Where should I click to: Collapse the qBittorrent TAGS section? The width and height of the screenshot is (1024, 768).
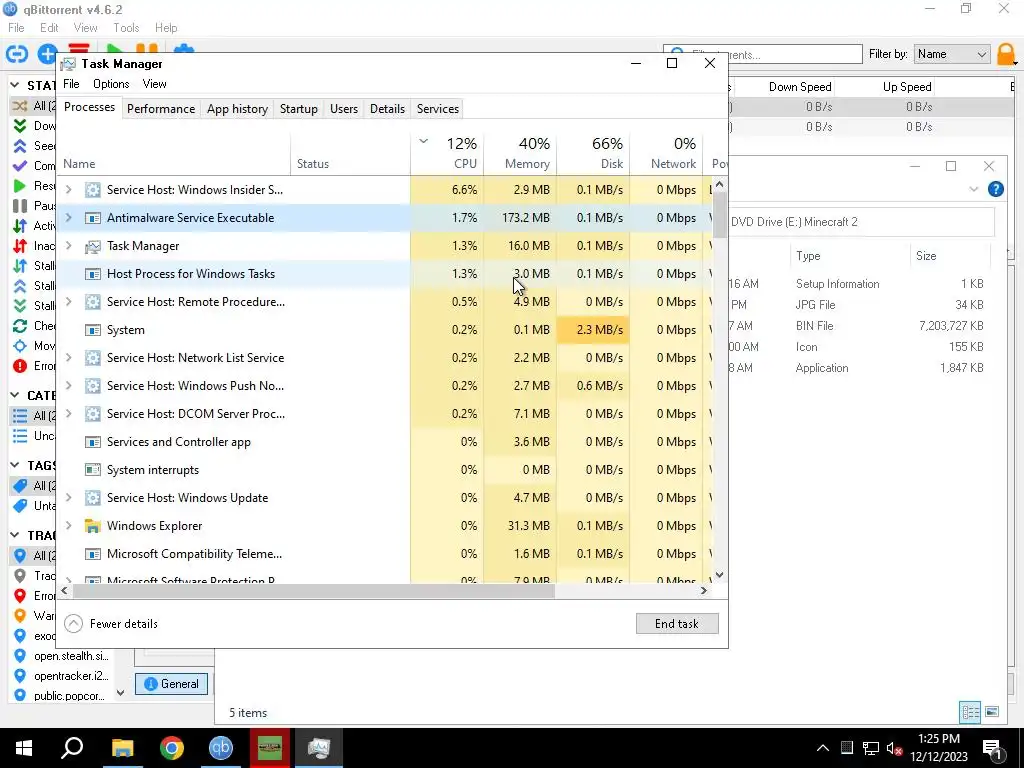(x=14, y=465)
